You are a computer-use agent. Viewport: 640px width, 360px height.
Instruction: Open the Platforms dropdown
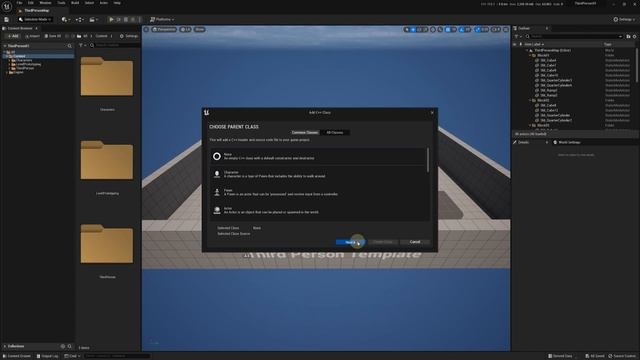coord(162,20)
